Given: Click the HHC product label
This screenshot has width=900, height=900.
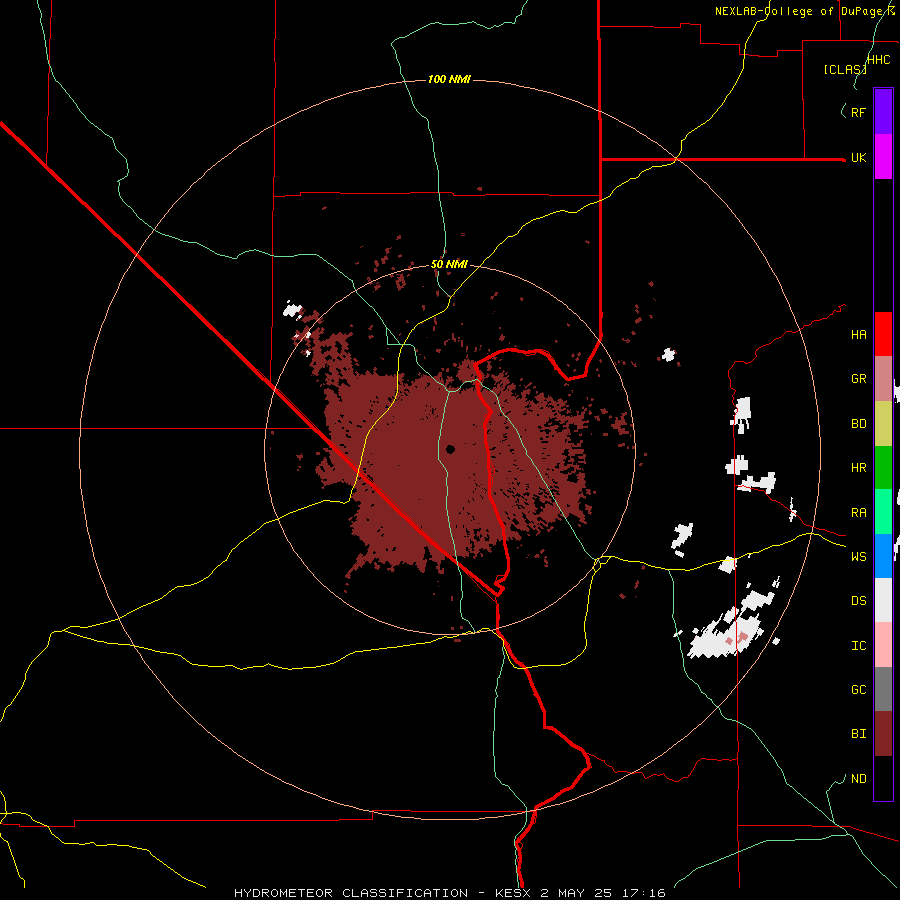Looking at the screenshot, I should tap(879, 60).
